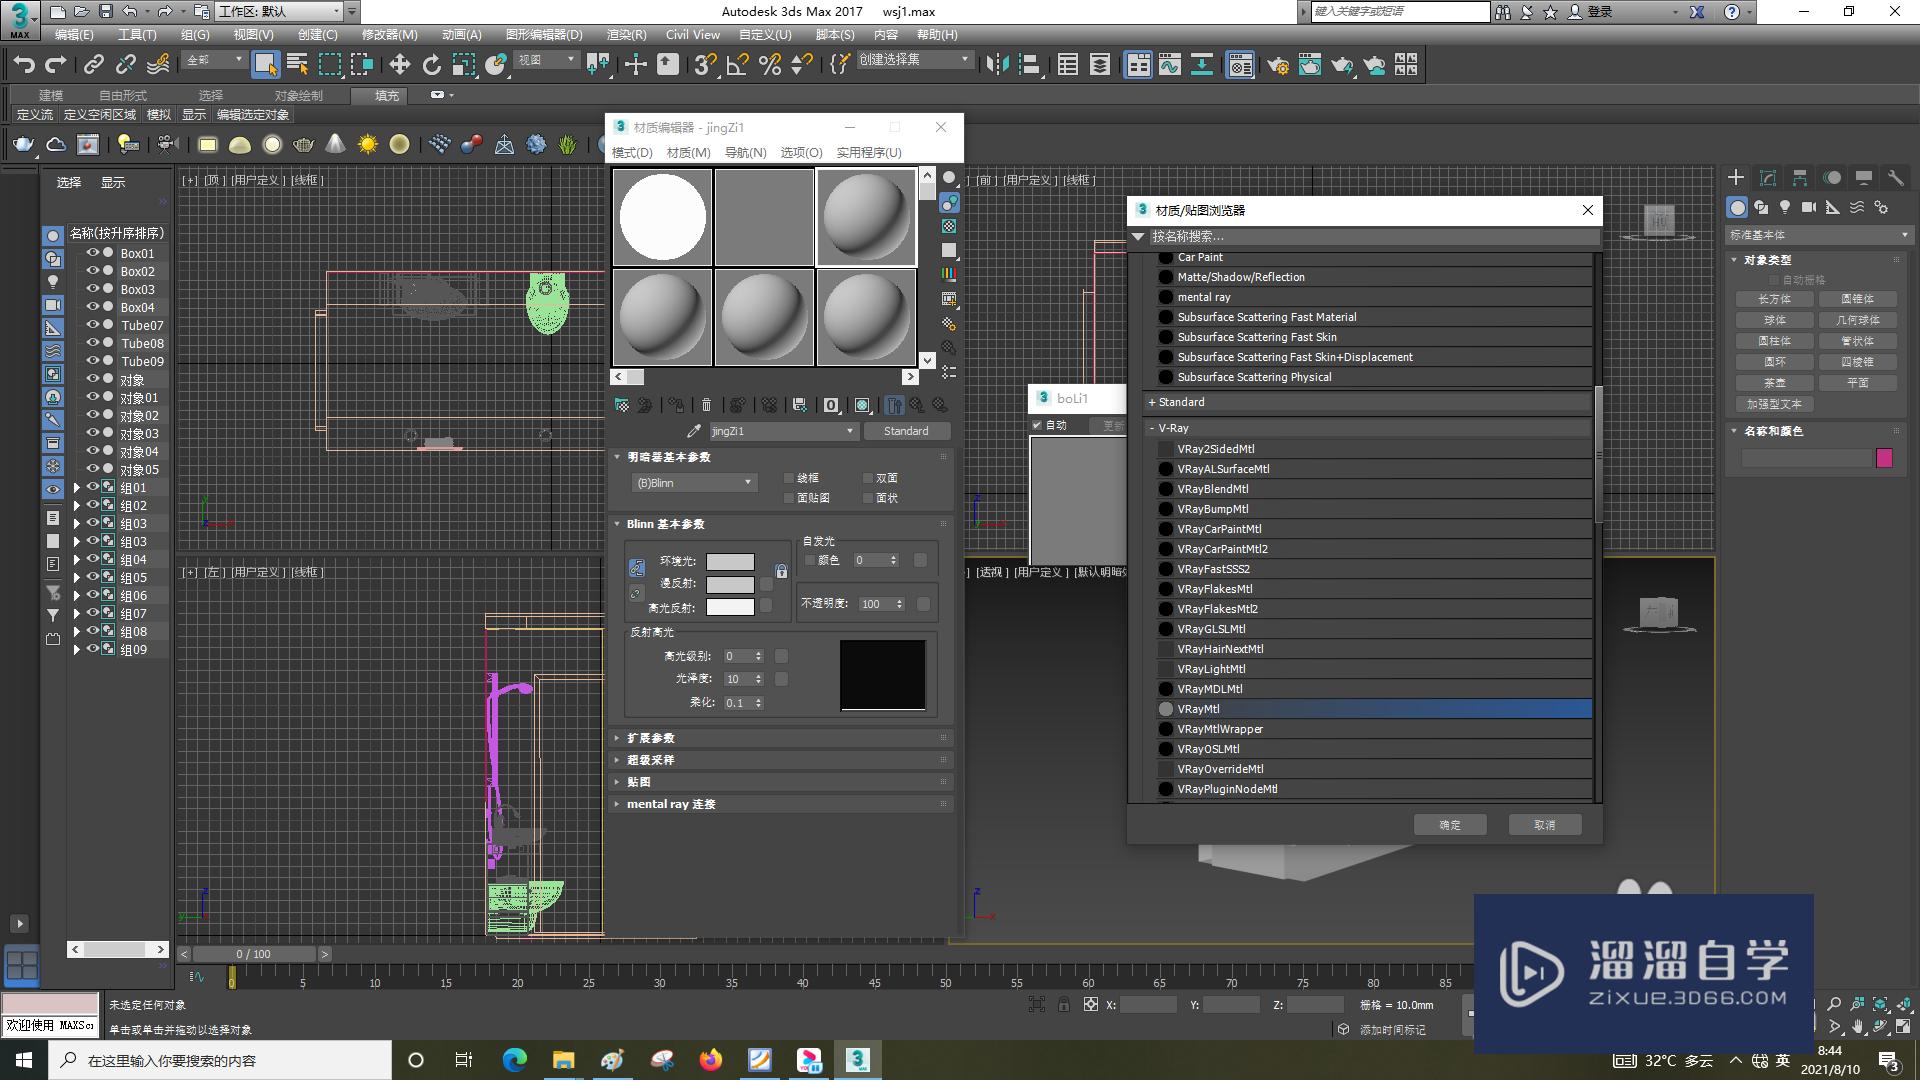The width and height of the screenshot is (1920, 1082).
Task: Select VRayMtlWrapper in material list
Action: click(x=1220, y=729)
